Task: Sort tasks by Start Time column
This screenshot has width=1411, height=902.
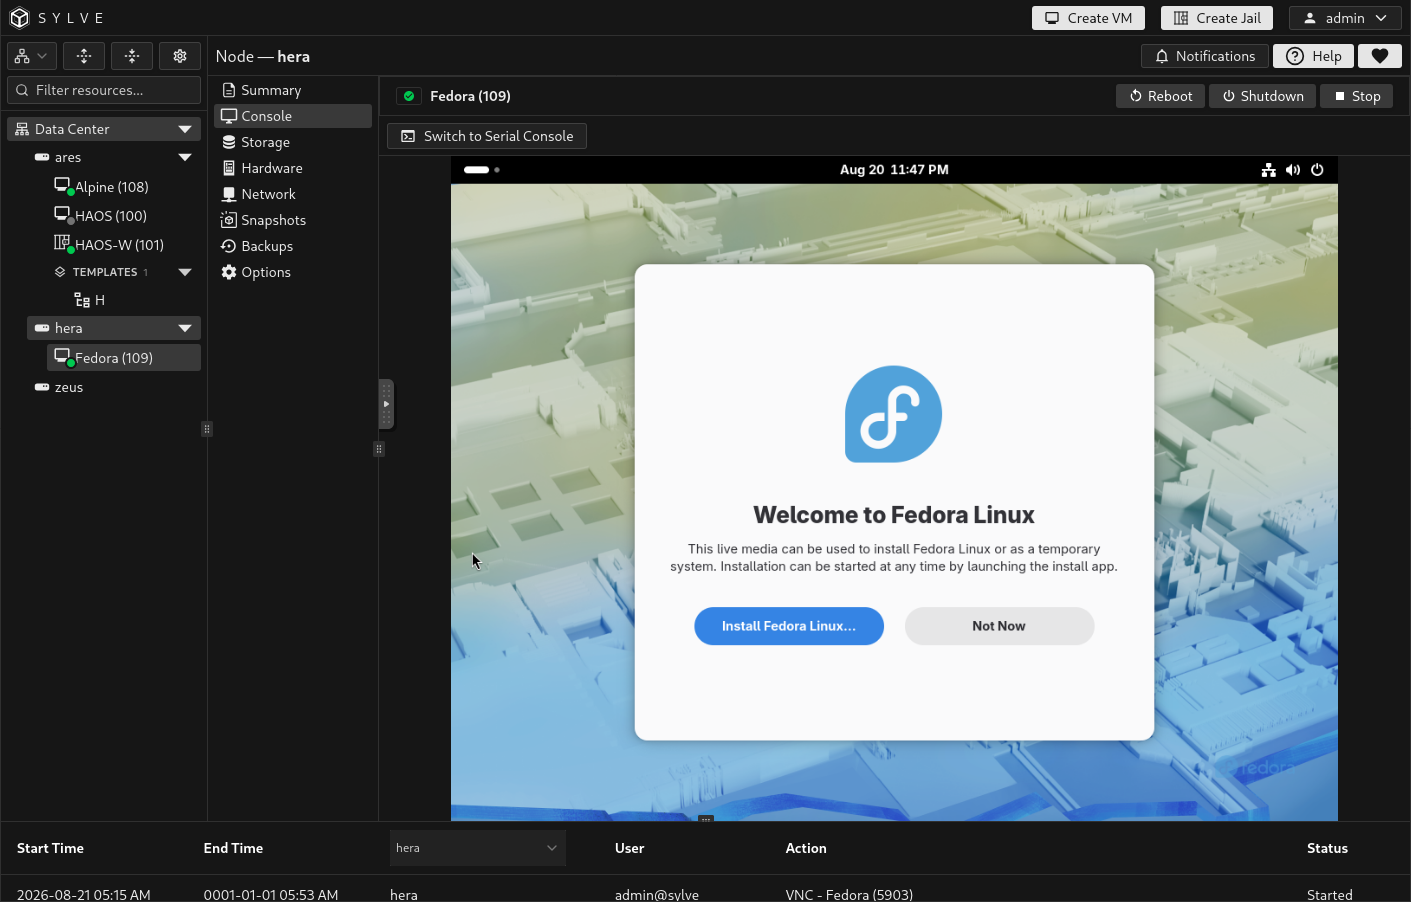Action: click(x=50, y=848)
